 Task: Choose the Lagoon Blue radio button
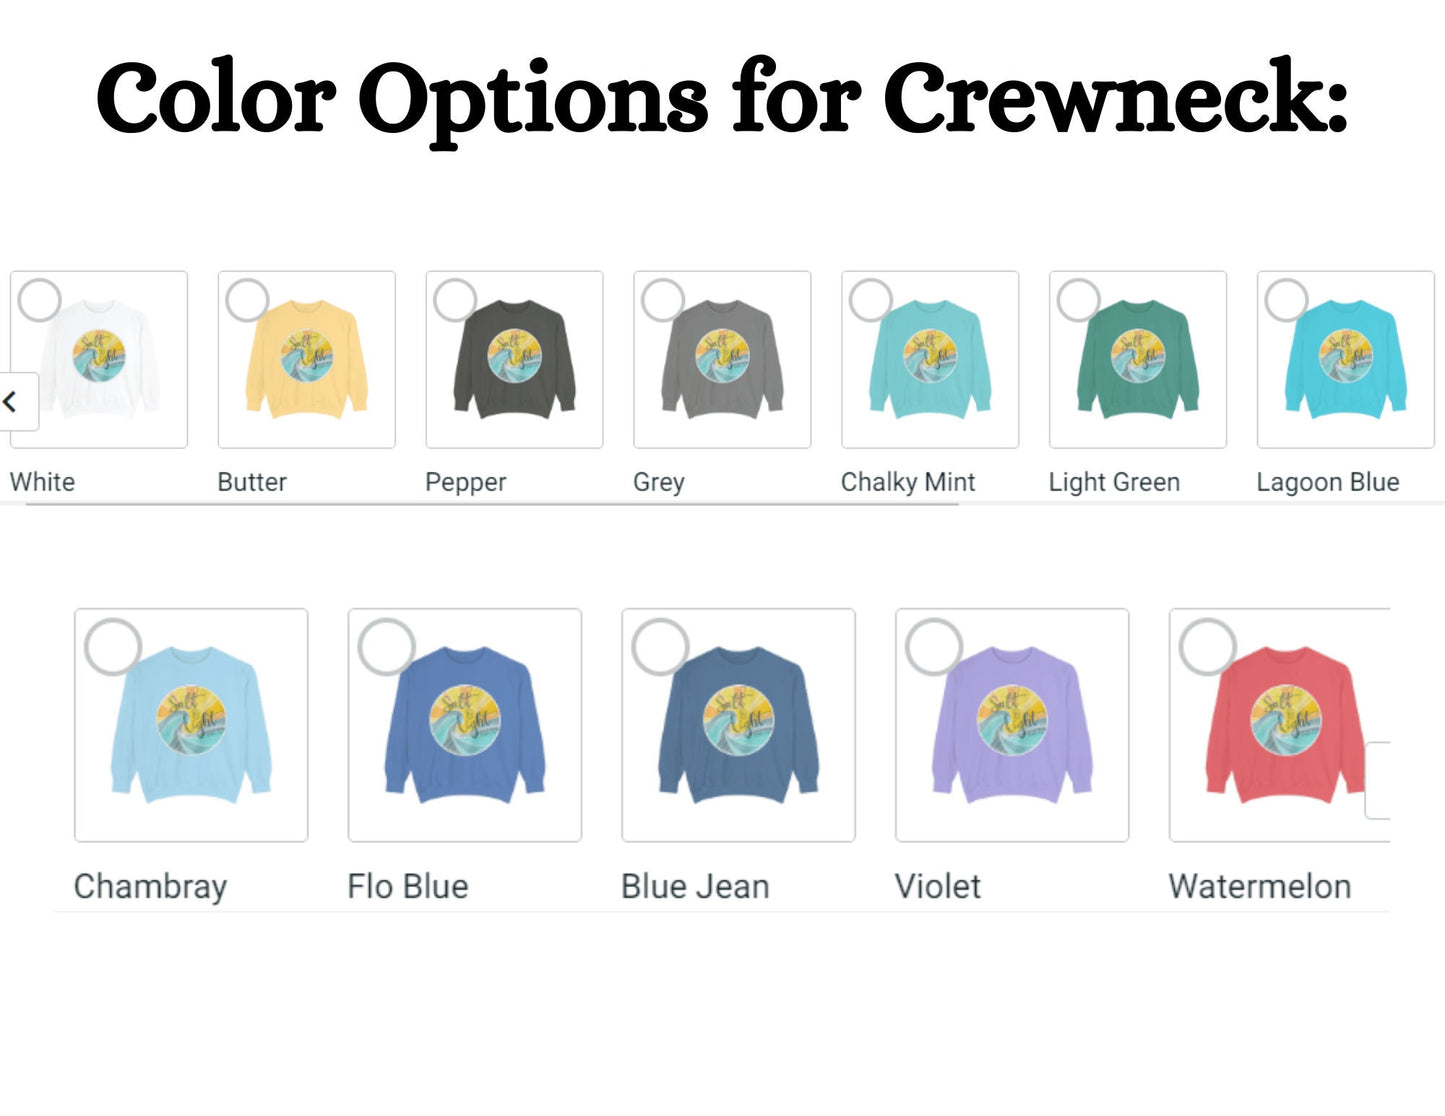tap(1287, 300)
